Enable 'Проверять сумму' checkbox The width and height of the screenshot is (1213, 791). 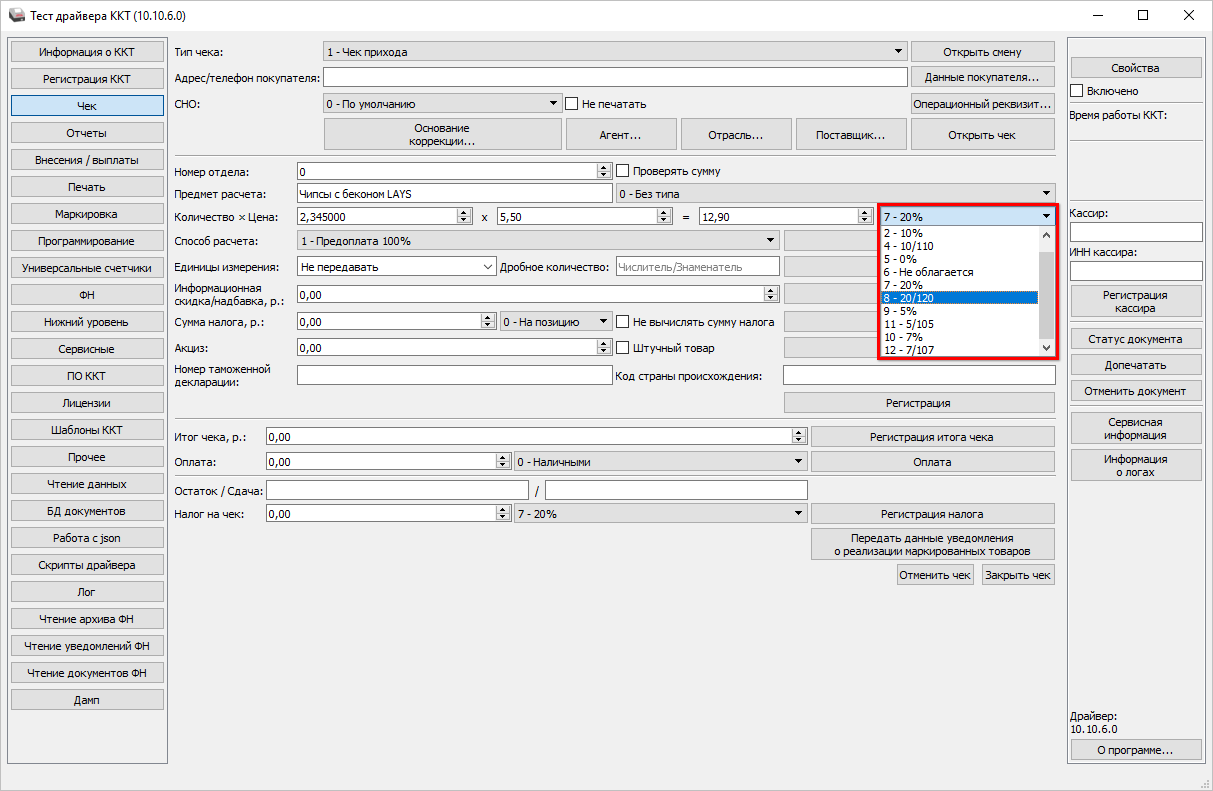click(x=623, y=171)
